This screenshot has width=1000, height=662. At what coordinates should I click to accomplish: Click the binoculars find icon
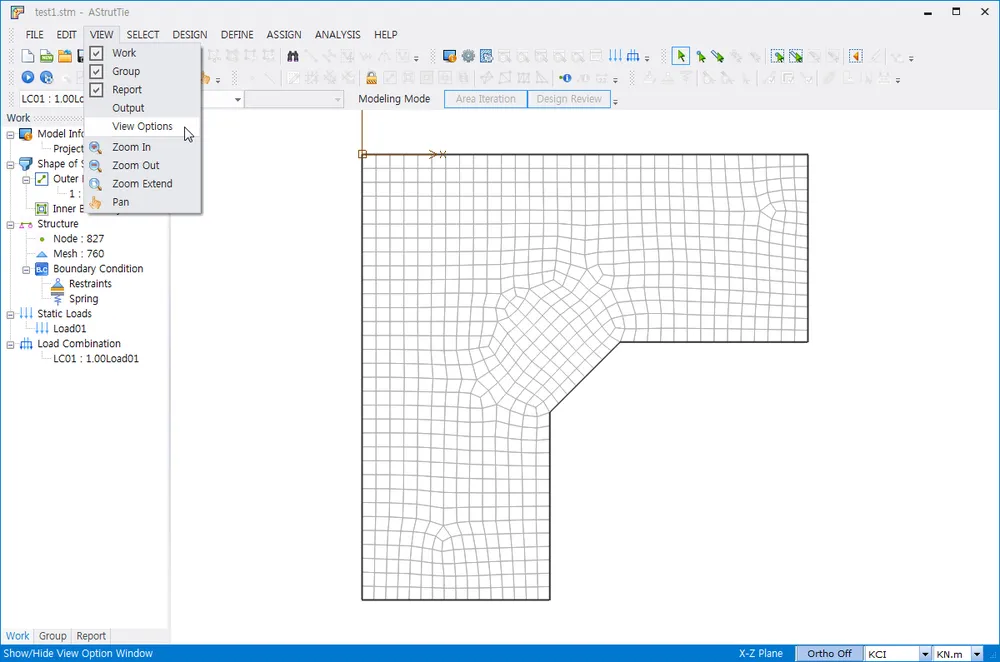tap(293, 56)
